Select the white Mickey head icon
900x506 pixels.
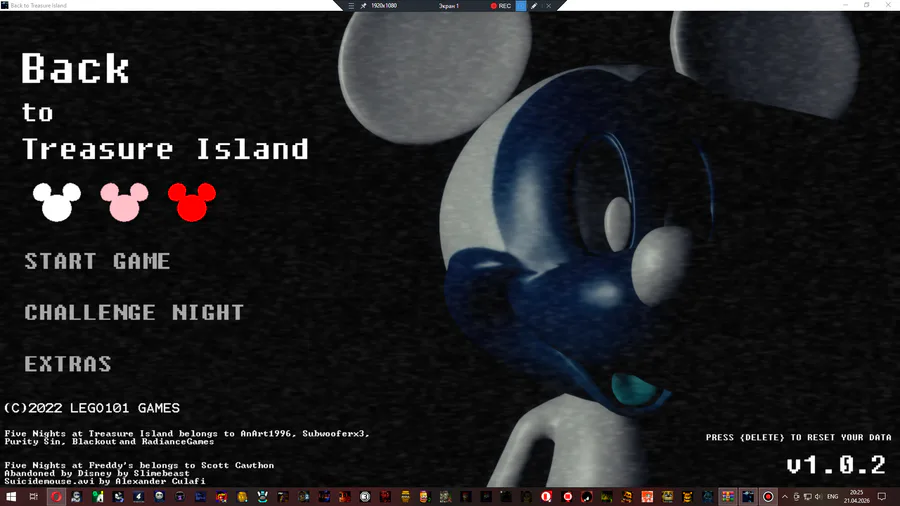57,202
